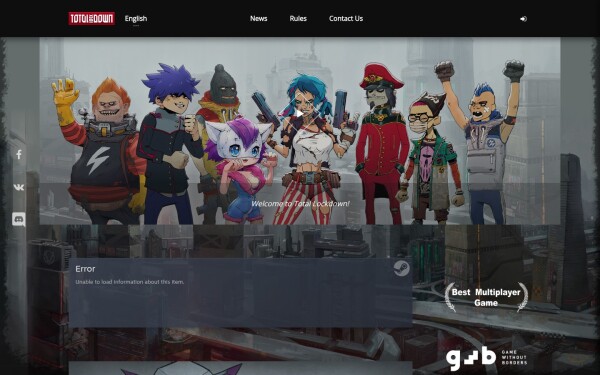
Task: Click 'Unable to load information about this item.' text
Action: pos(130,282)
